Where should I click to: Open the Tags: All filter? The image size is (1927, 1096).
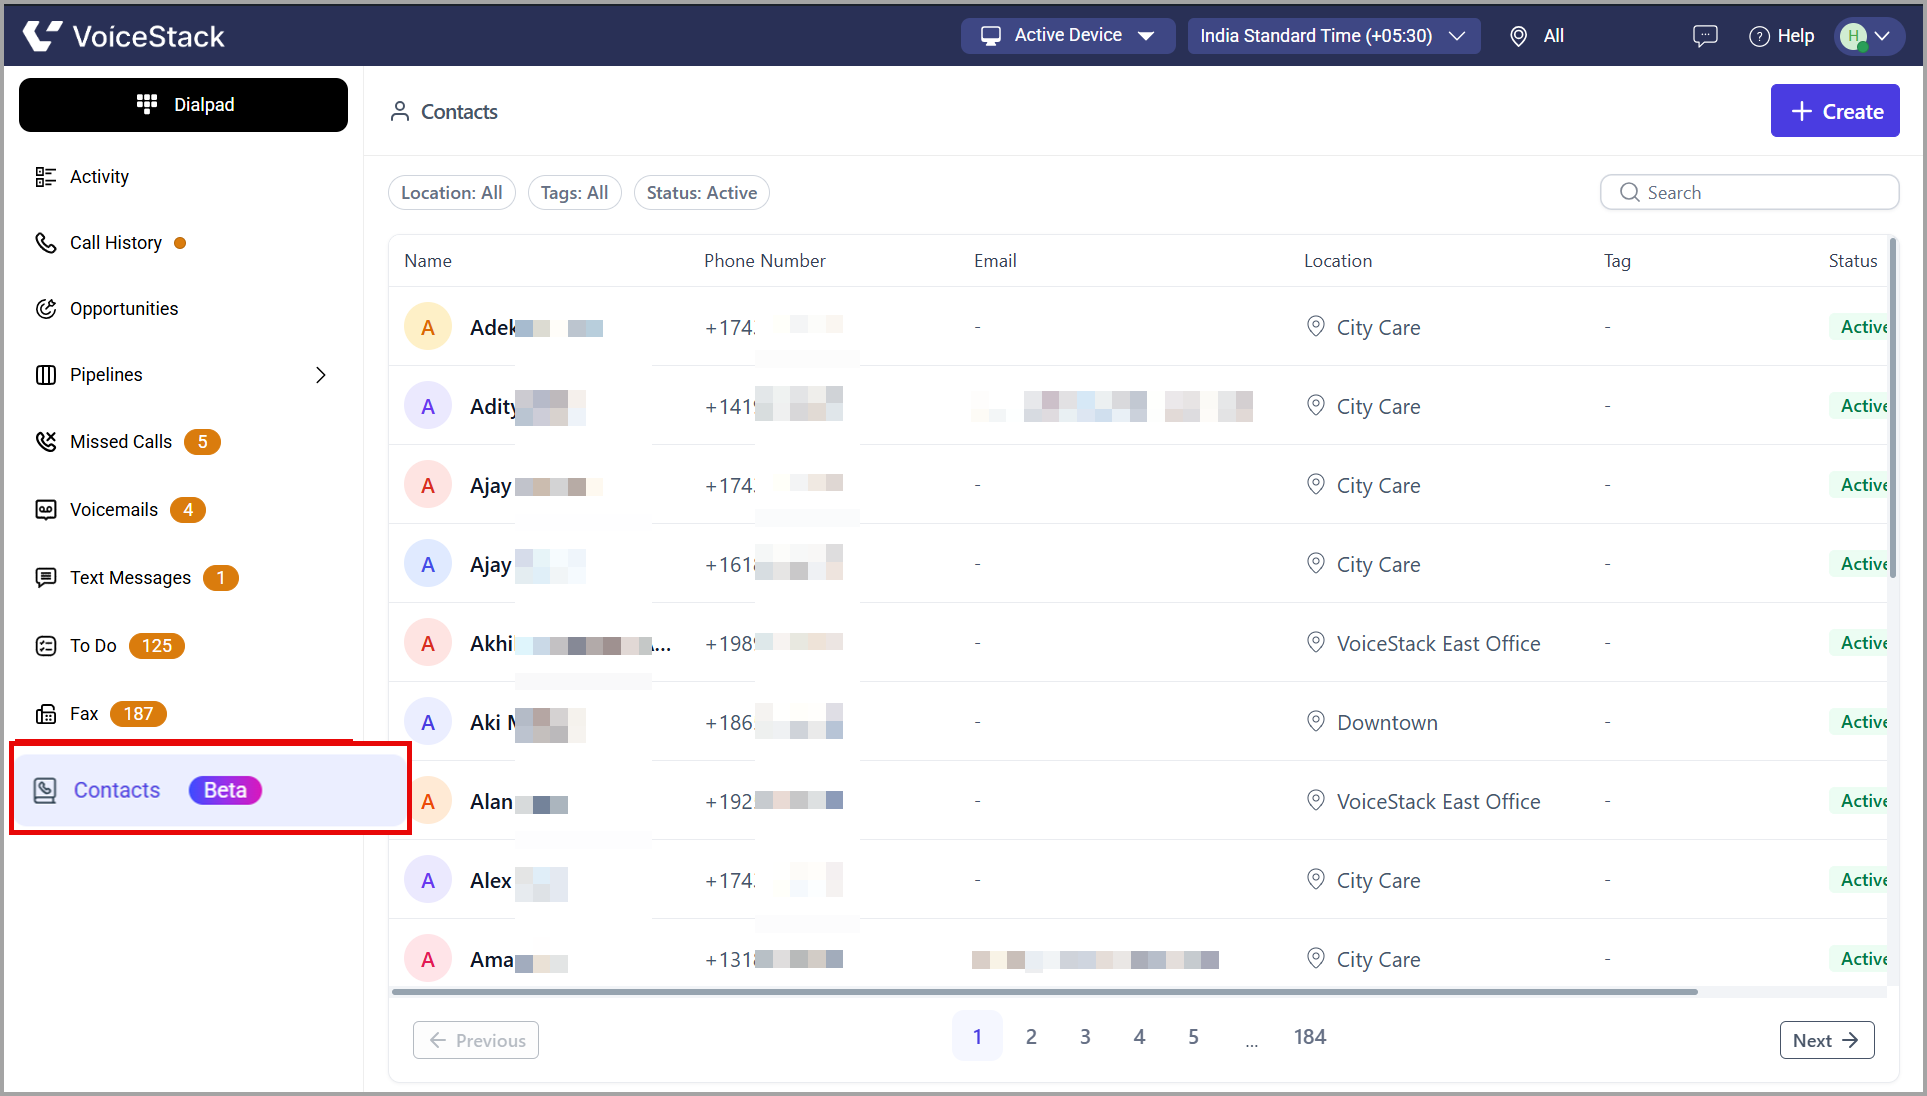[574, 193]
